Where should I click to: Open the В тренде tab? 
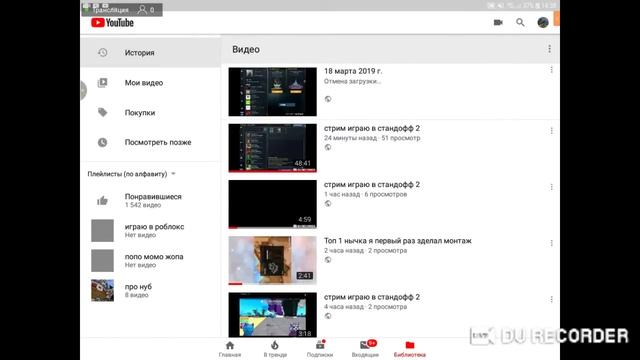coord(275,349)
